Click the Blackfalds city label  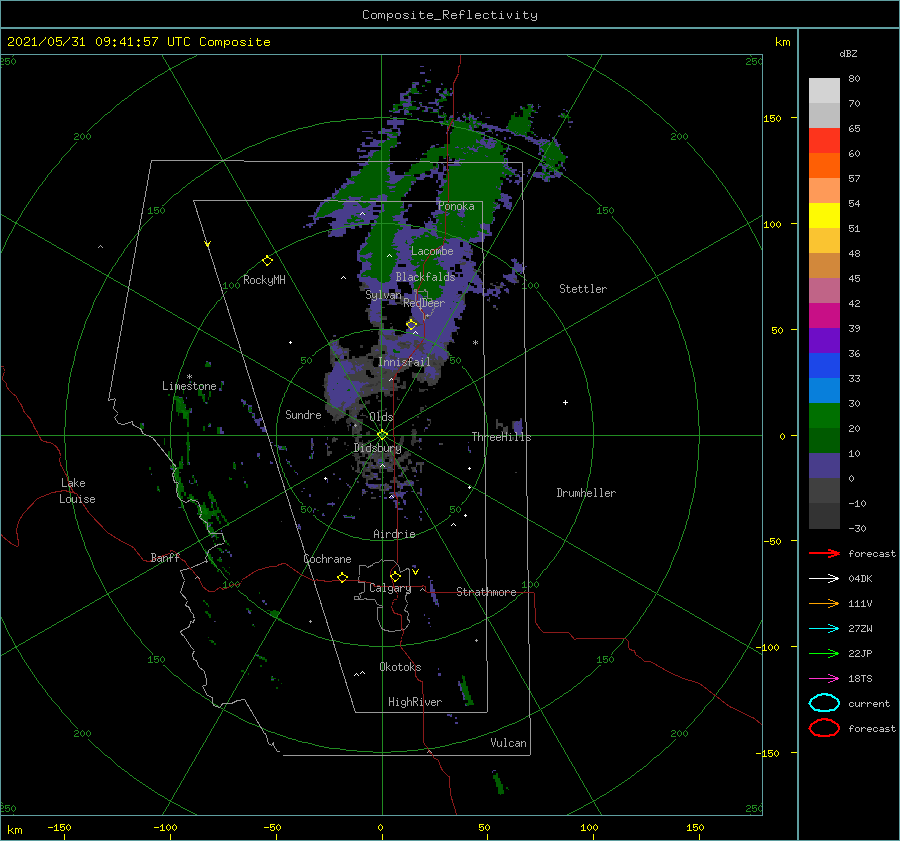click(425, 277)
